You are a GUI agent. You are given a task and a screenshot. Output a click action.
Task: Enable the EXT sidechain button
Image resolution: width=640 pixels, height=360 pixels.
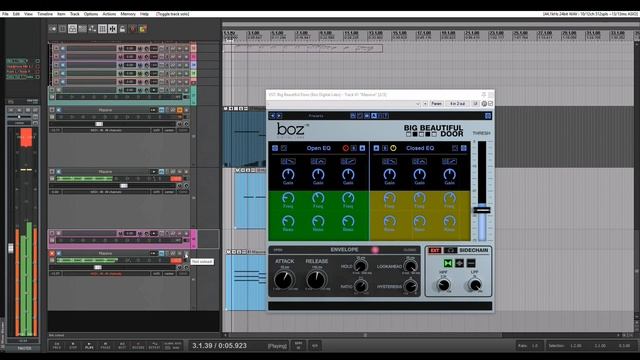(435, 250)
